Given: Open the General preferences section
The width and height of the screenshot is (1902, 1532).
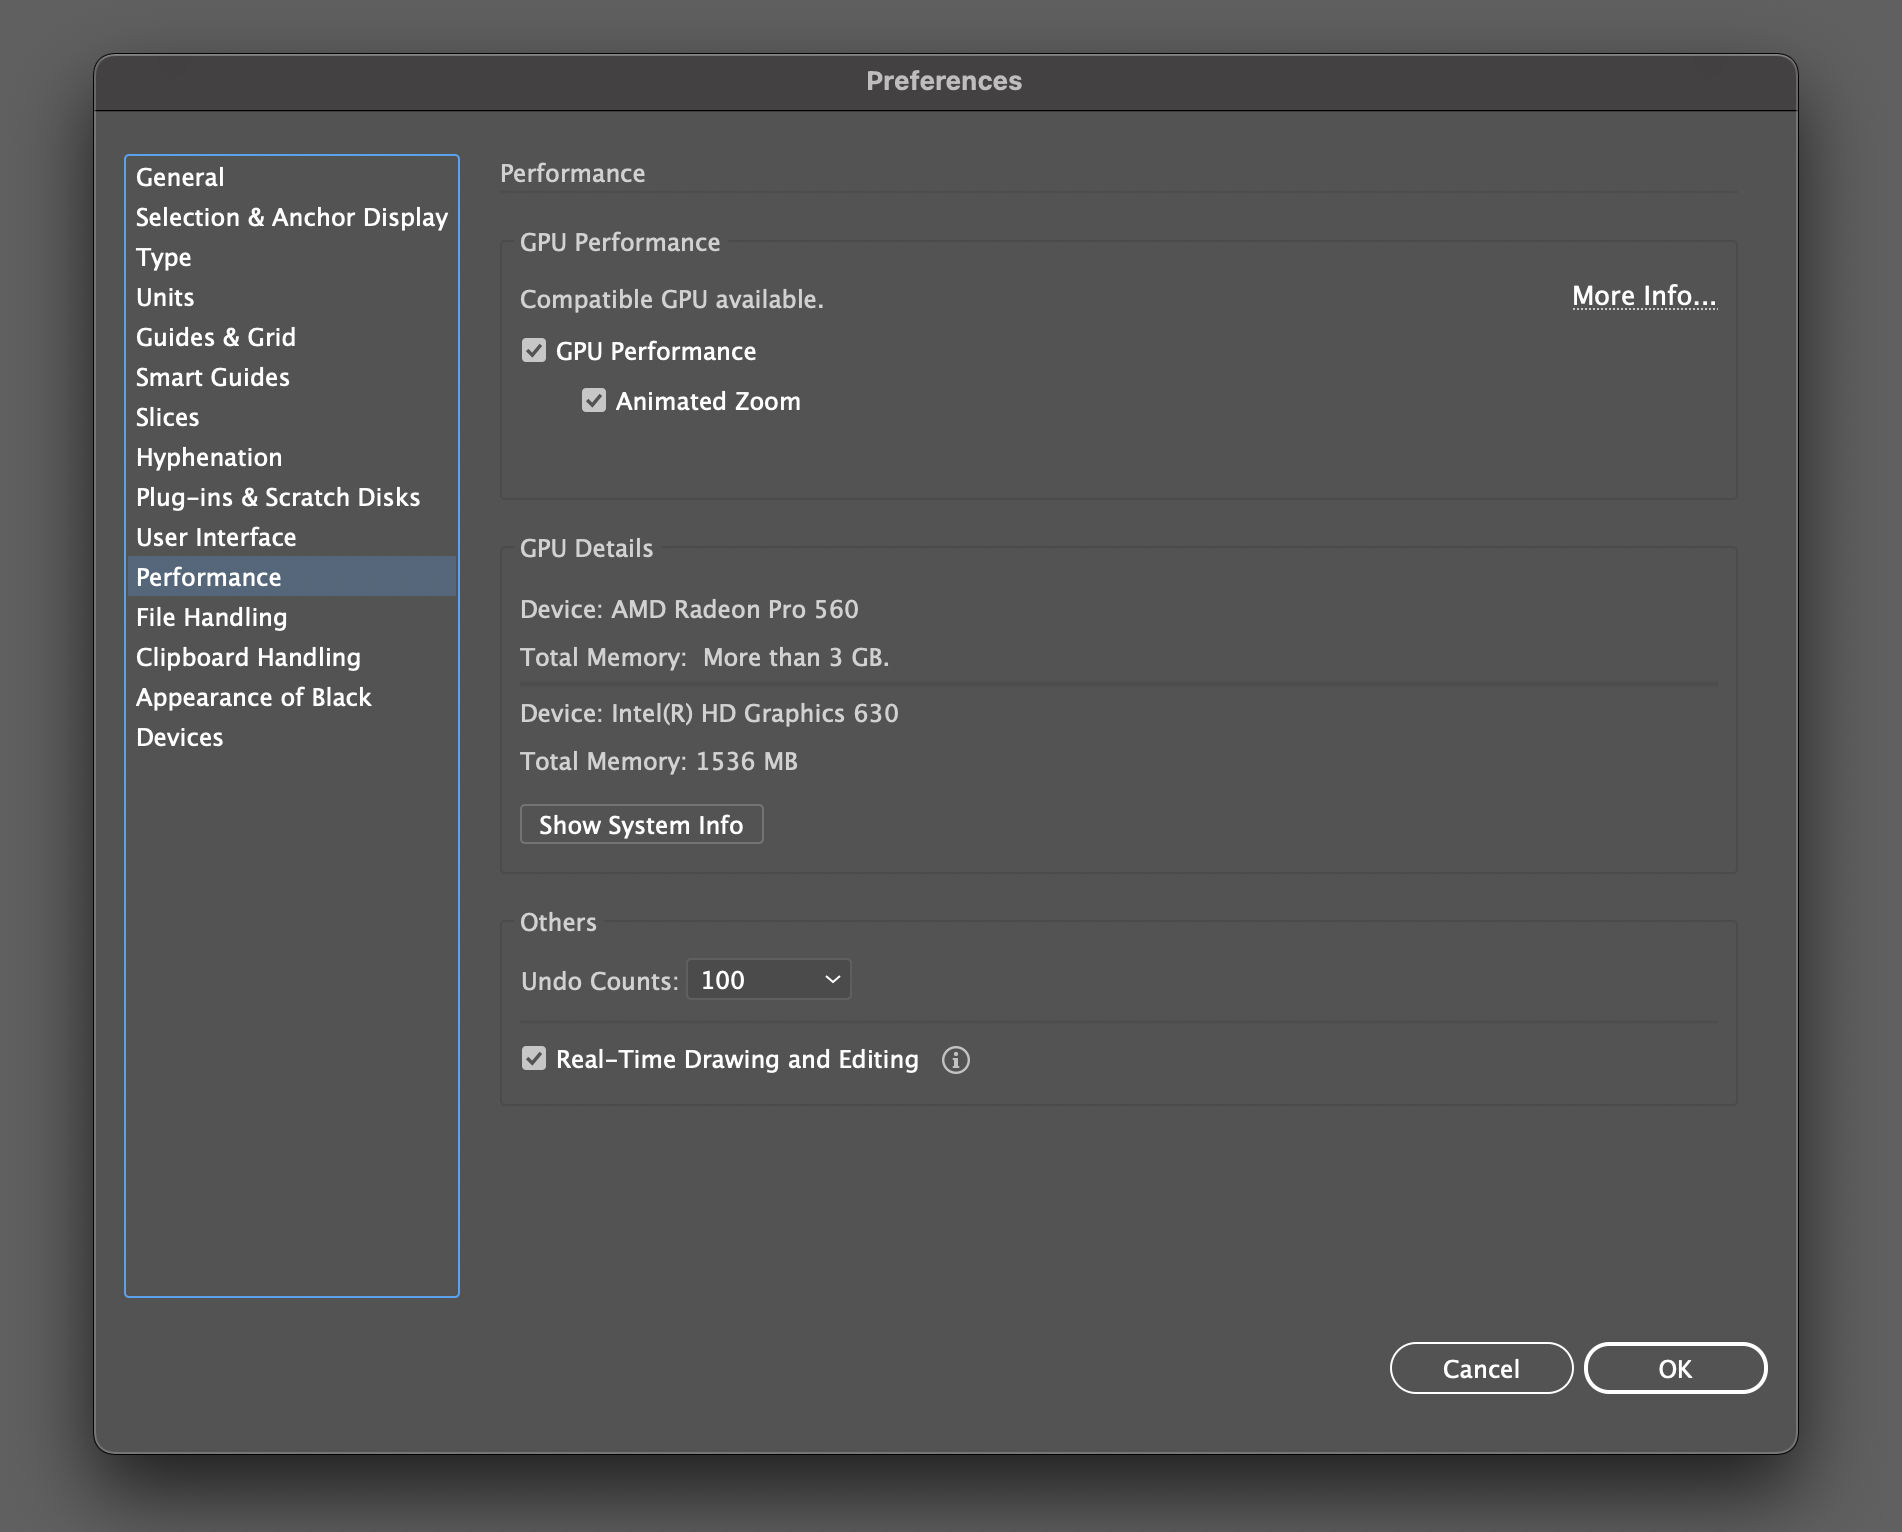Looking at the screenshot, I should click(180, 177).
